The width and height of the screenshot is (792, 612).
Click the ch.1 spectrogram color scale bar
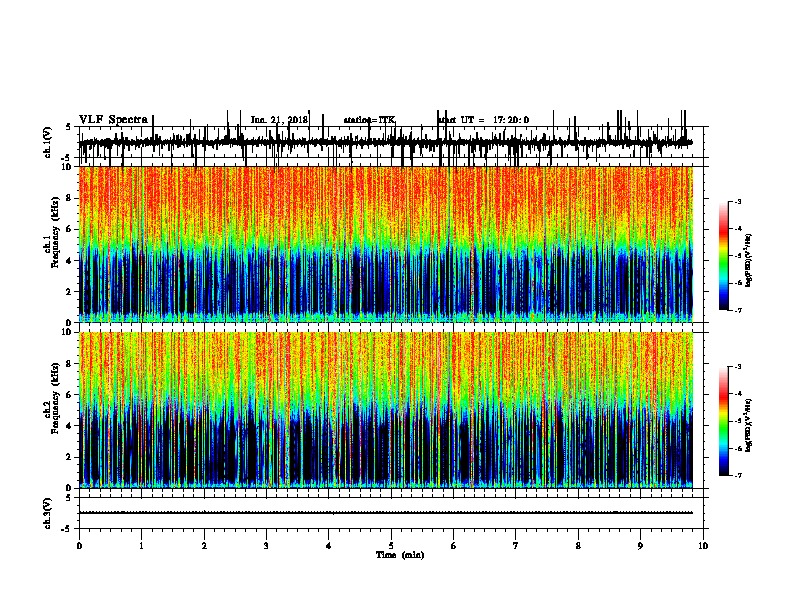click(724, 256)
